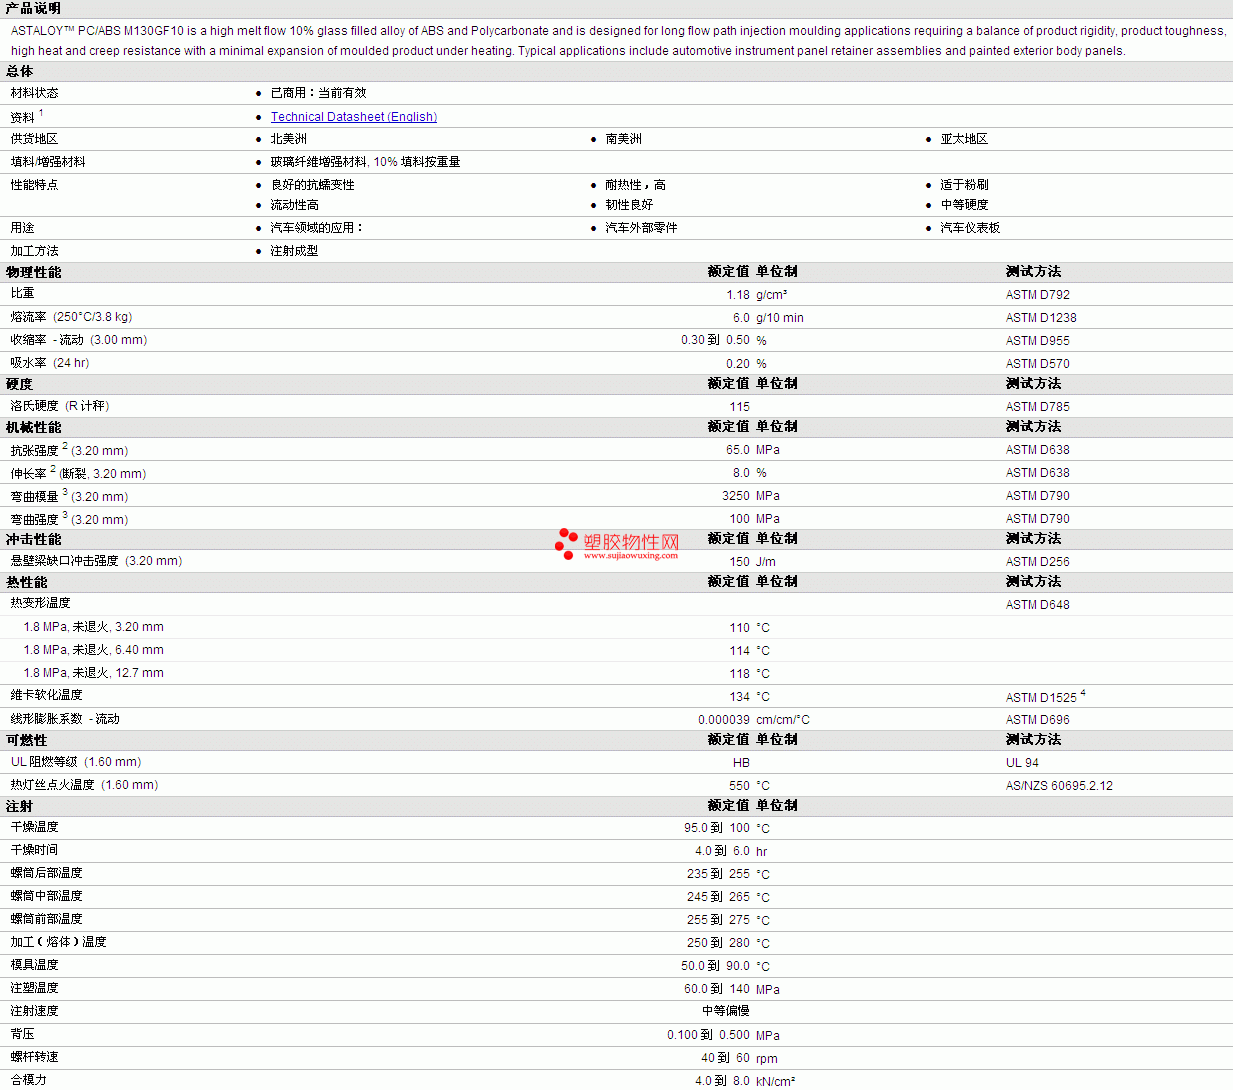The height and width of the screenshot is (1090, 1233).
Task: Click the "ASTM D696" test method
Action: point(1038,720)
